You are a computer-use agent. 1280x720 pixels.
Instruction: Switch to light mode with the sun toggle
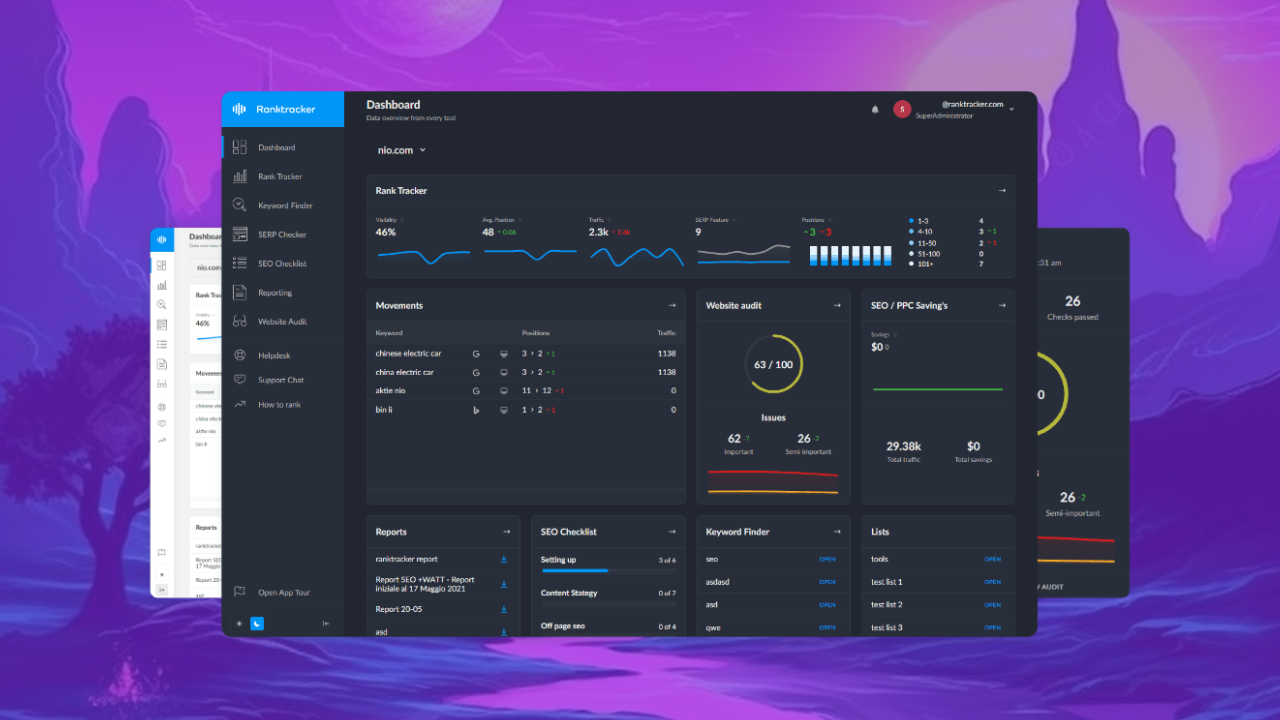coord(239,623)
